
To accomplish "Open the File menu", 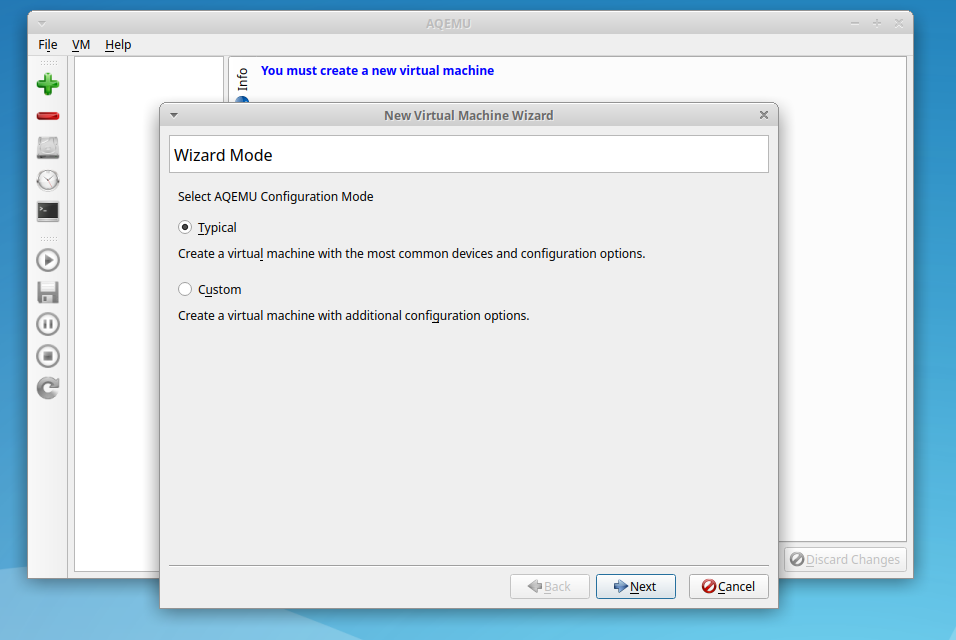I will pyautogui.click(x=48, y=44).
